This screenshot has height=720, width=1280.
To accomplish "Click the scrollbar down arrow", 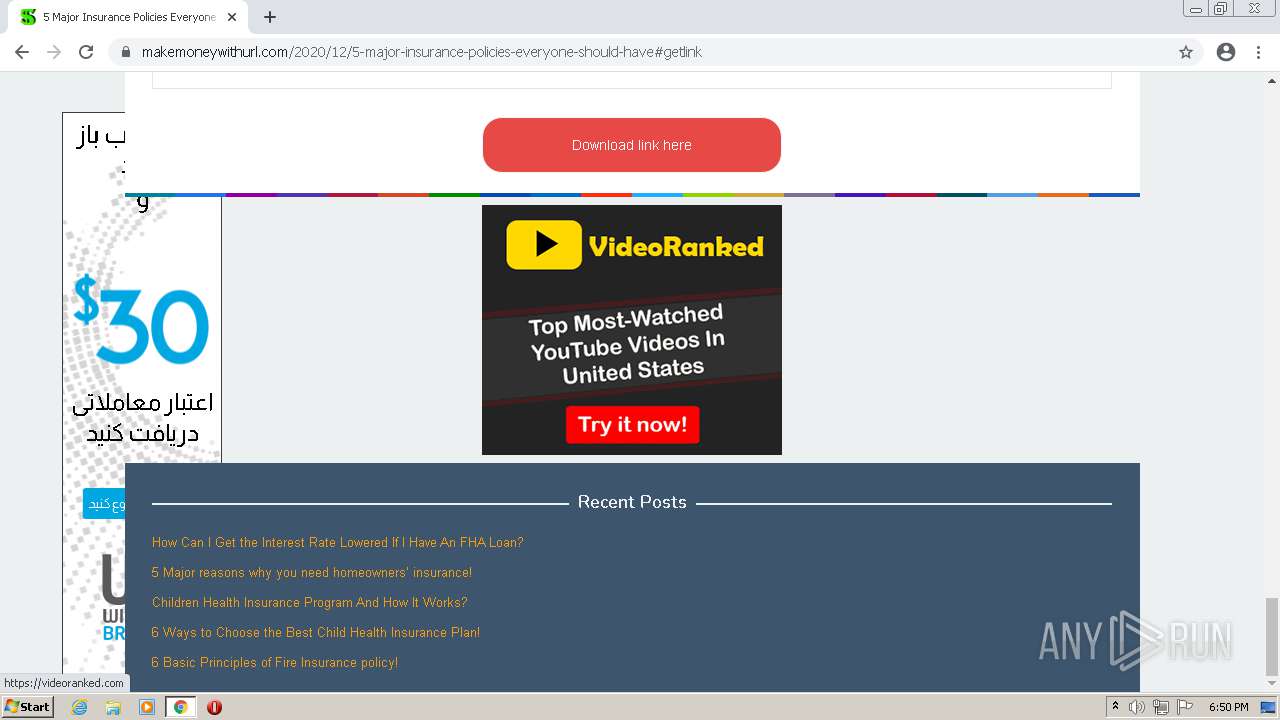I will 1272,684.
